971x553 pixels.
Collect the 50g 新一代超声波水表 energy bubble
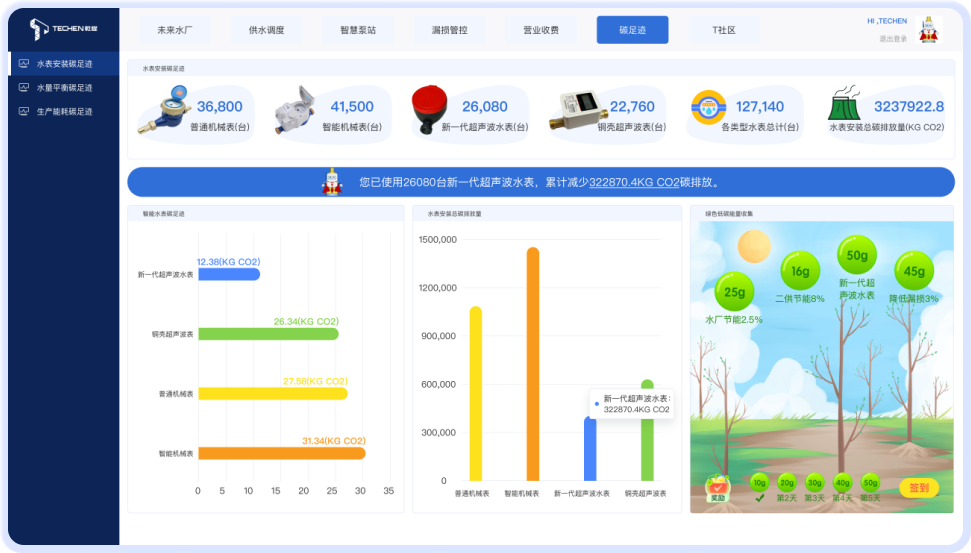tap(856, 256)
